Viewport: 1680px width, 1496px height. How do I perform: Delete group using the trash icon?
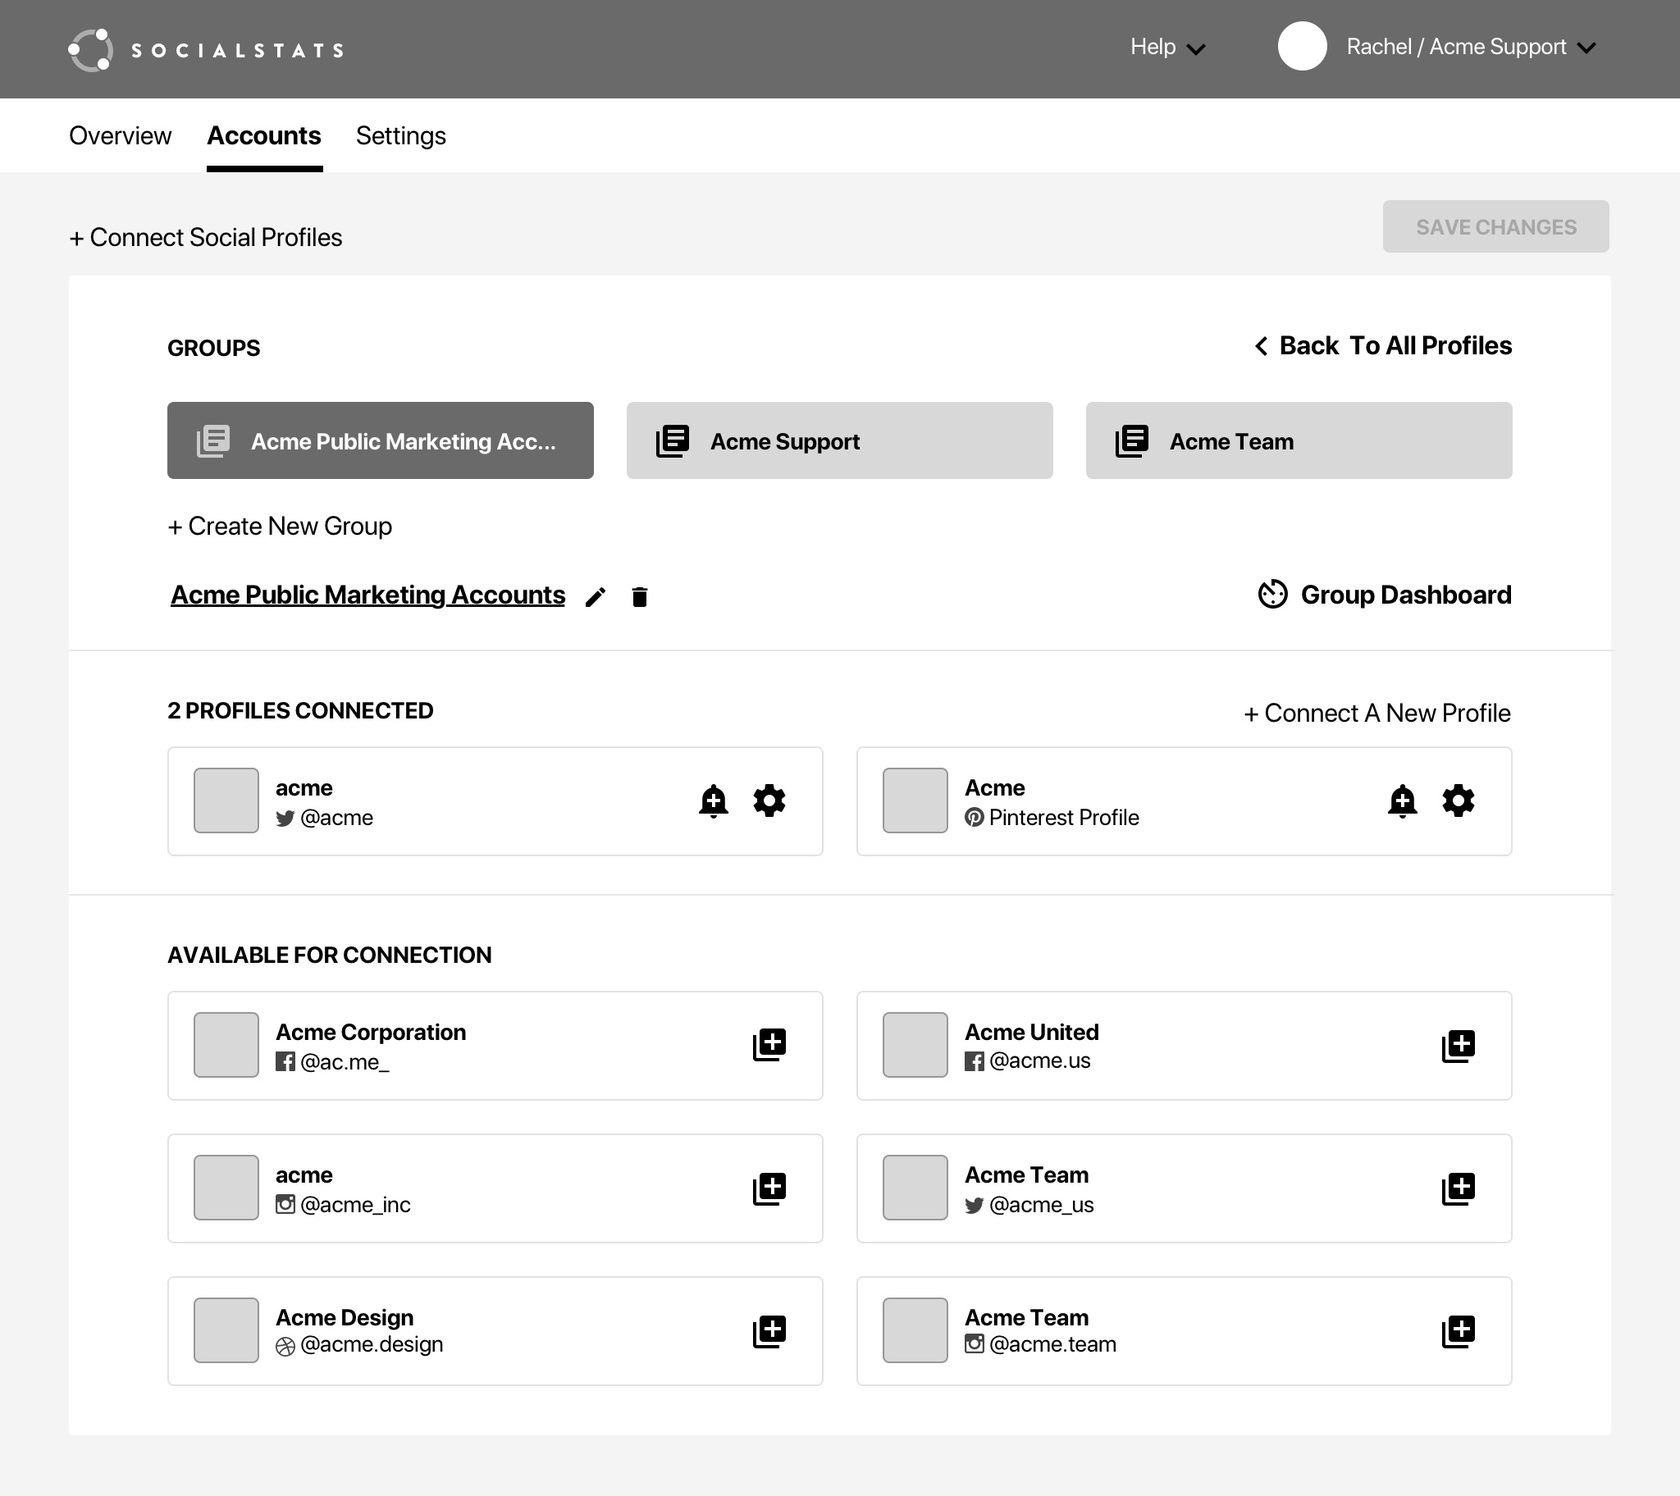(640, 597)
